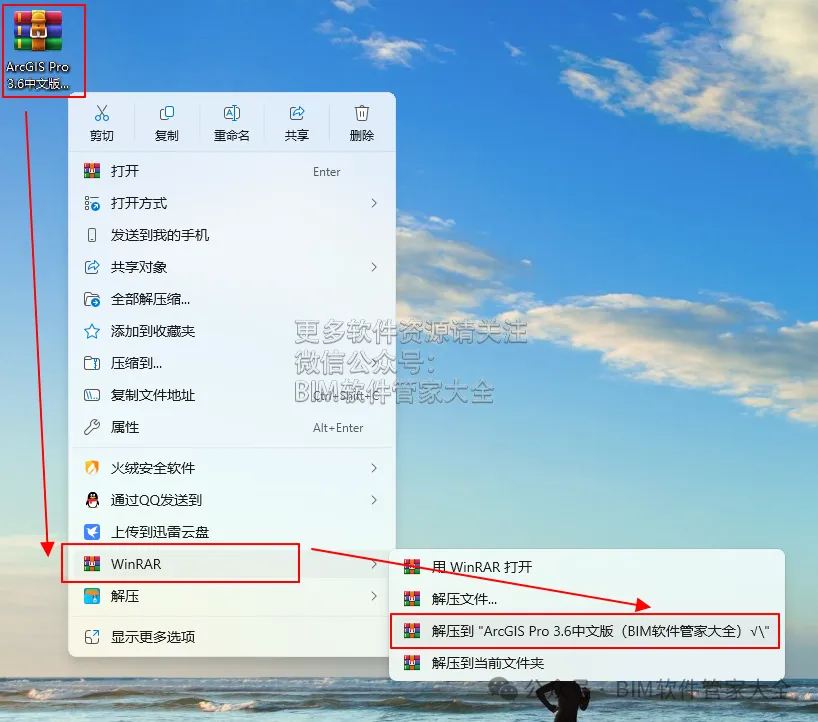
Task: Choose 解压到当前文件夹 in submenu
Action: point(587,663)
